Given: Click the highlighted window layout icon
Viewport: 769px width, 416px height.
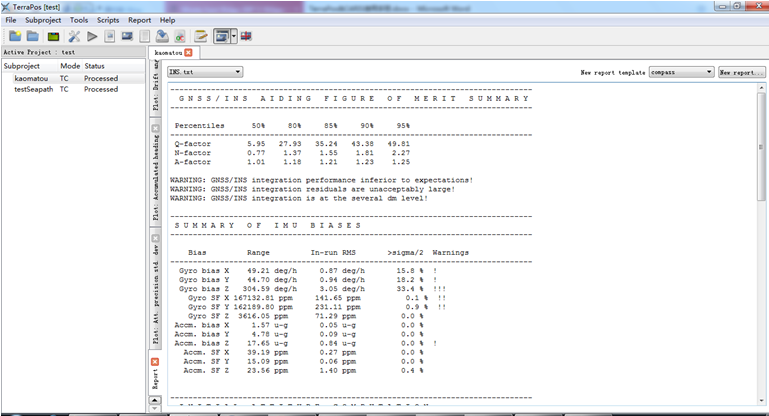Looking at the screenshot, I should [x=220, y=36].
